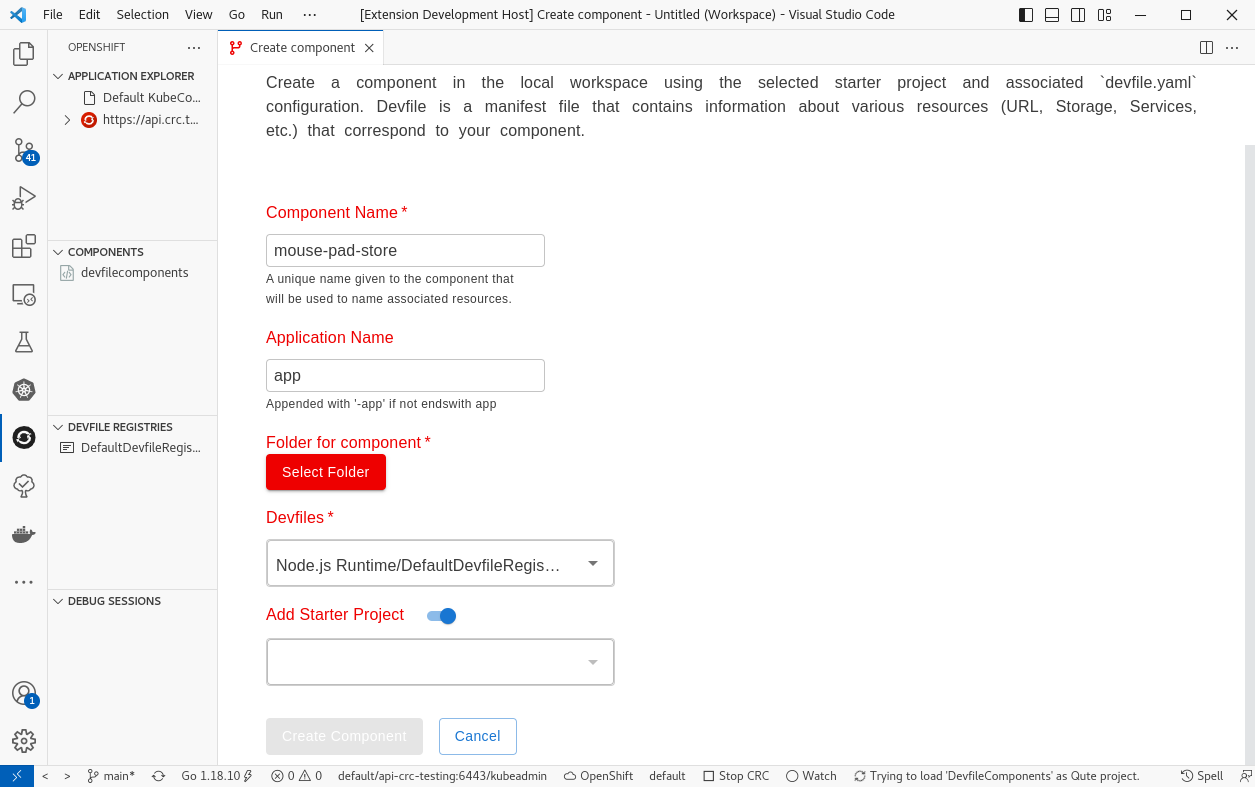Open Source Control view with 41 badge

[24, 150]
